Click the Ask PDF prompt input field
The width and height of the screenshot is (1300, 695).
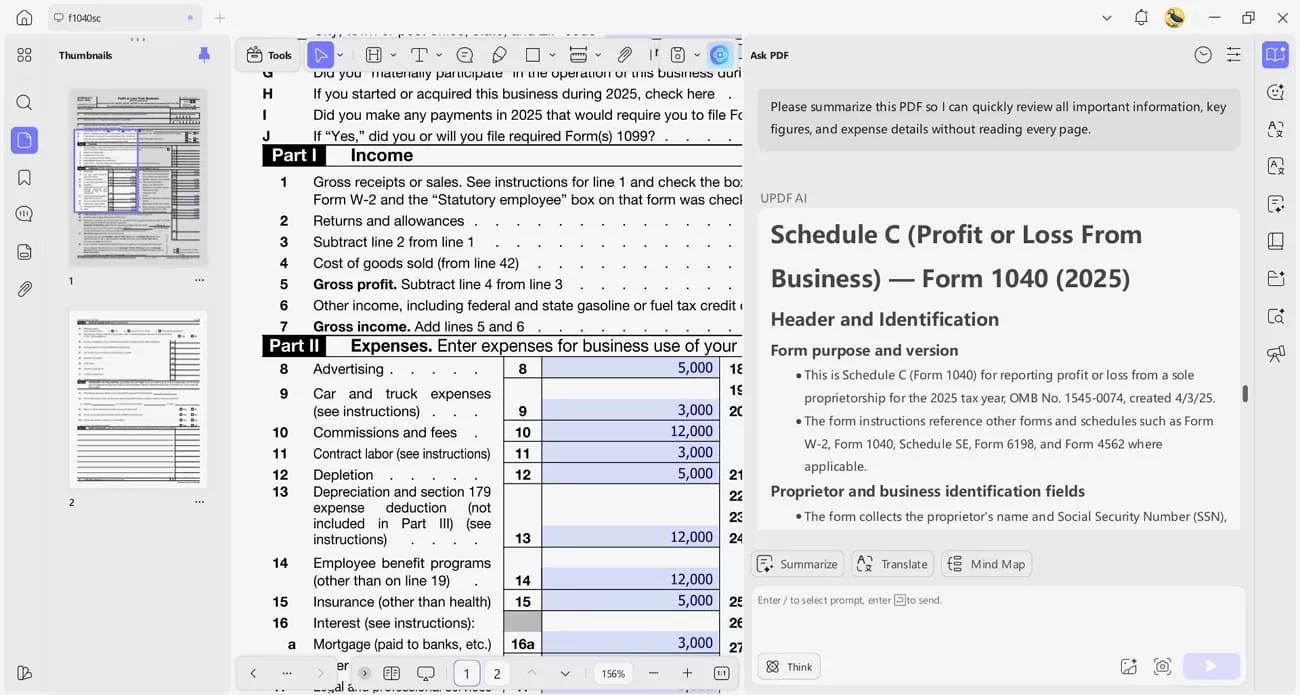point(998,620)
